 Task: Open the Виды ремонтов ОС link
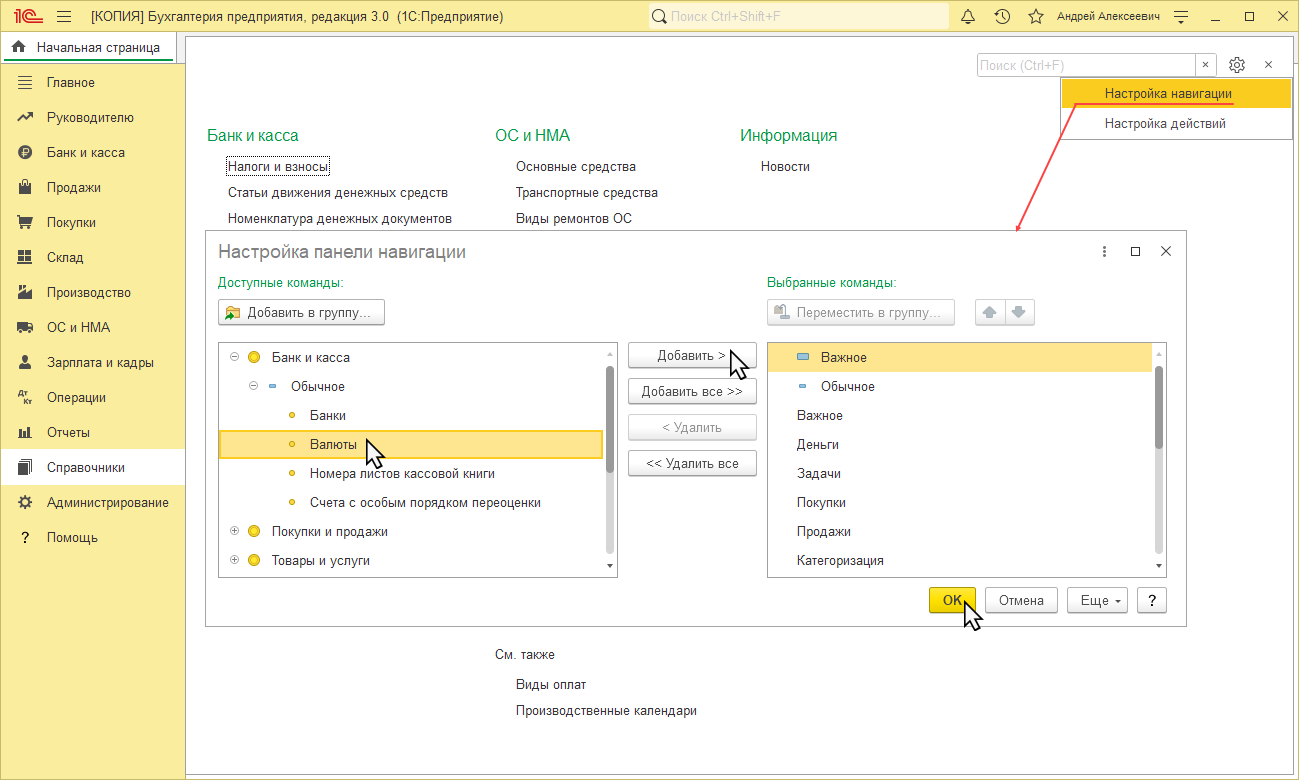click(574, 218)
